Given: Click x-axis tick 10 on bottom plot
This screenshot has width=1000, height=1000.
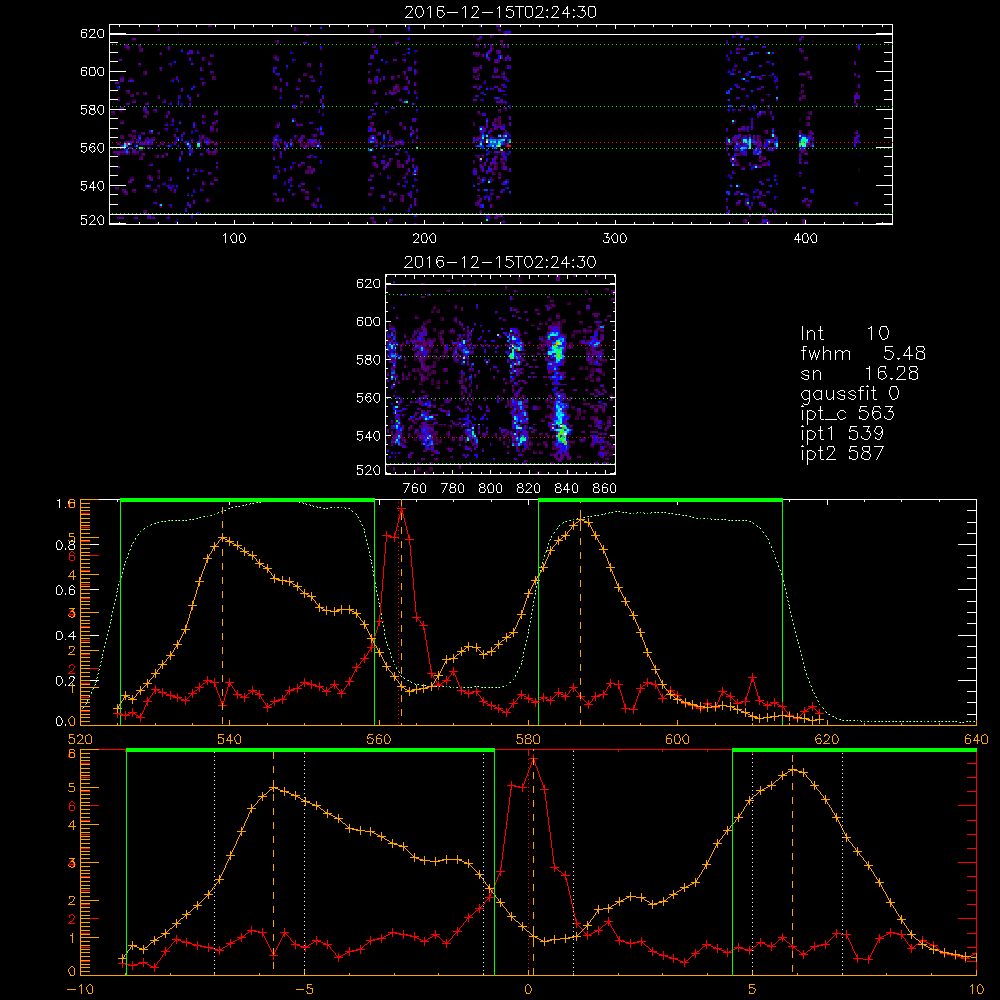Looking at the screenshot, I should (x=976, y=990).
